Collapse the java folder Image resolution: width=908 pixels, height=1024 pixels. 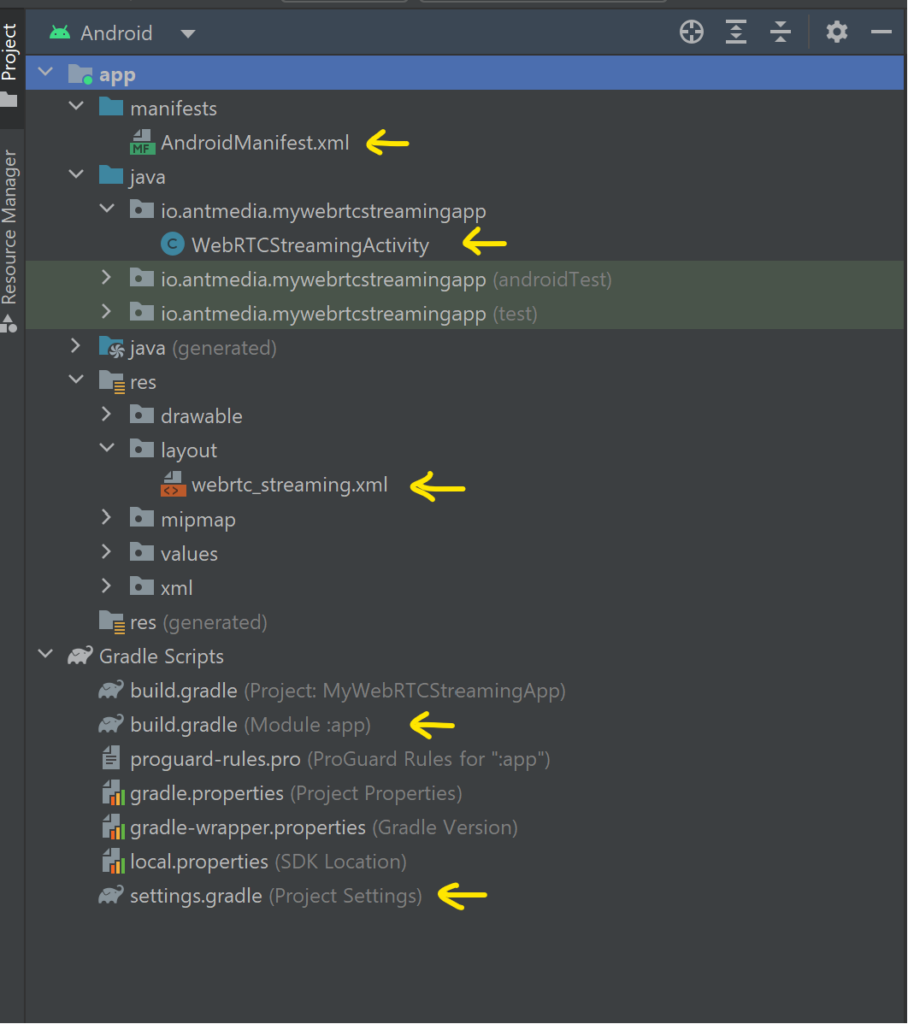(x=76, y=174)
